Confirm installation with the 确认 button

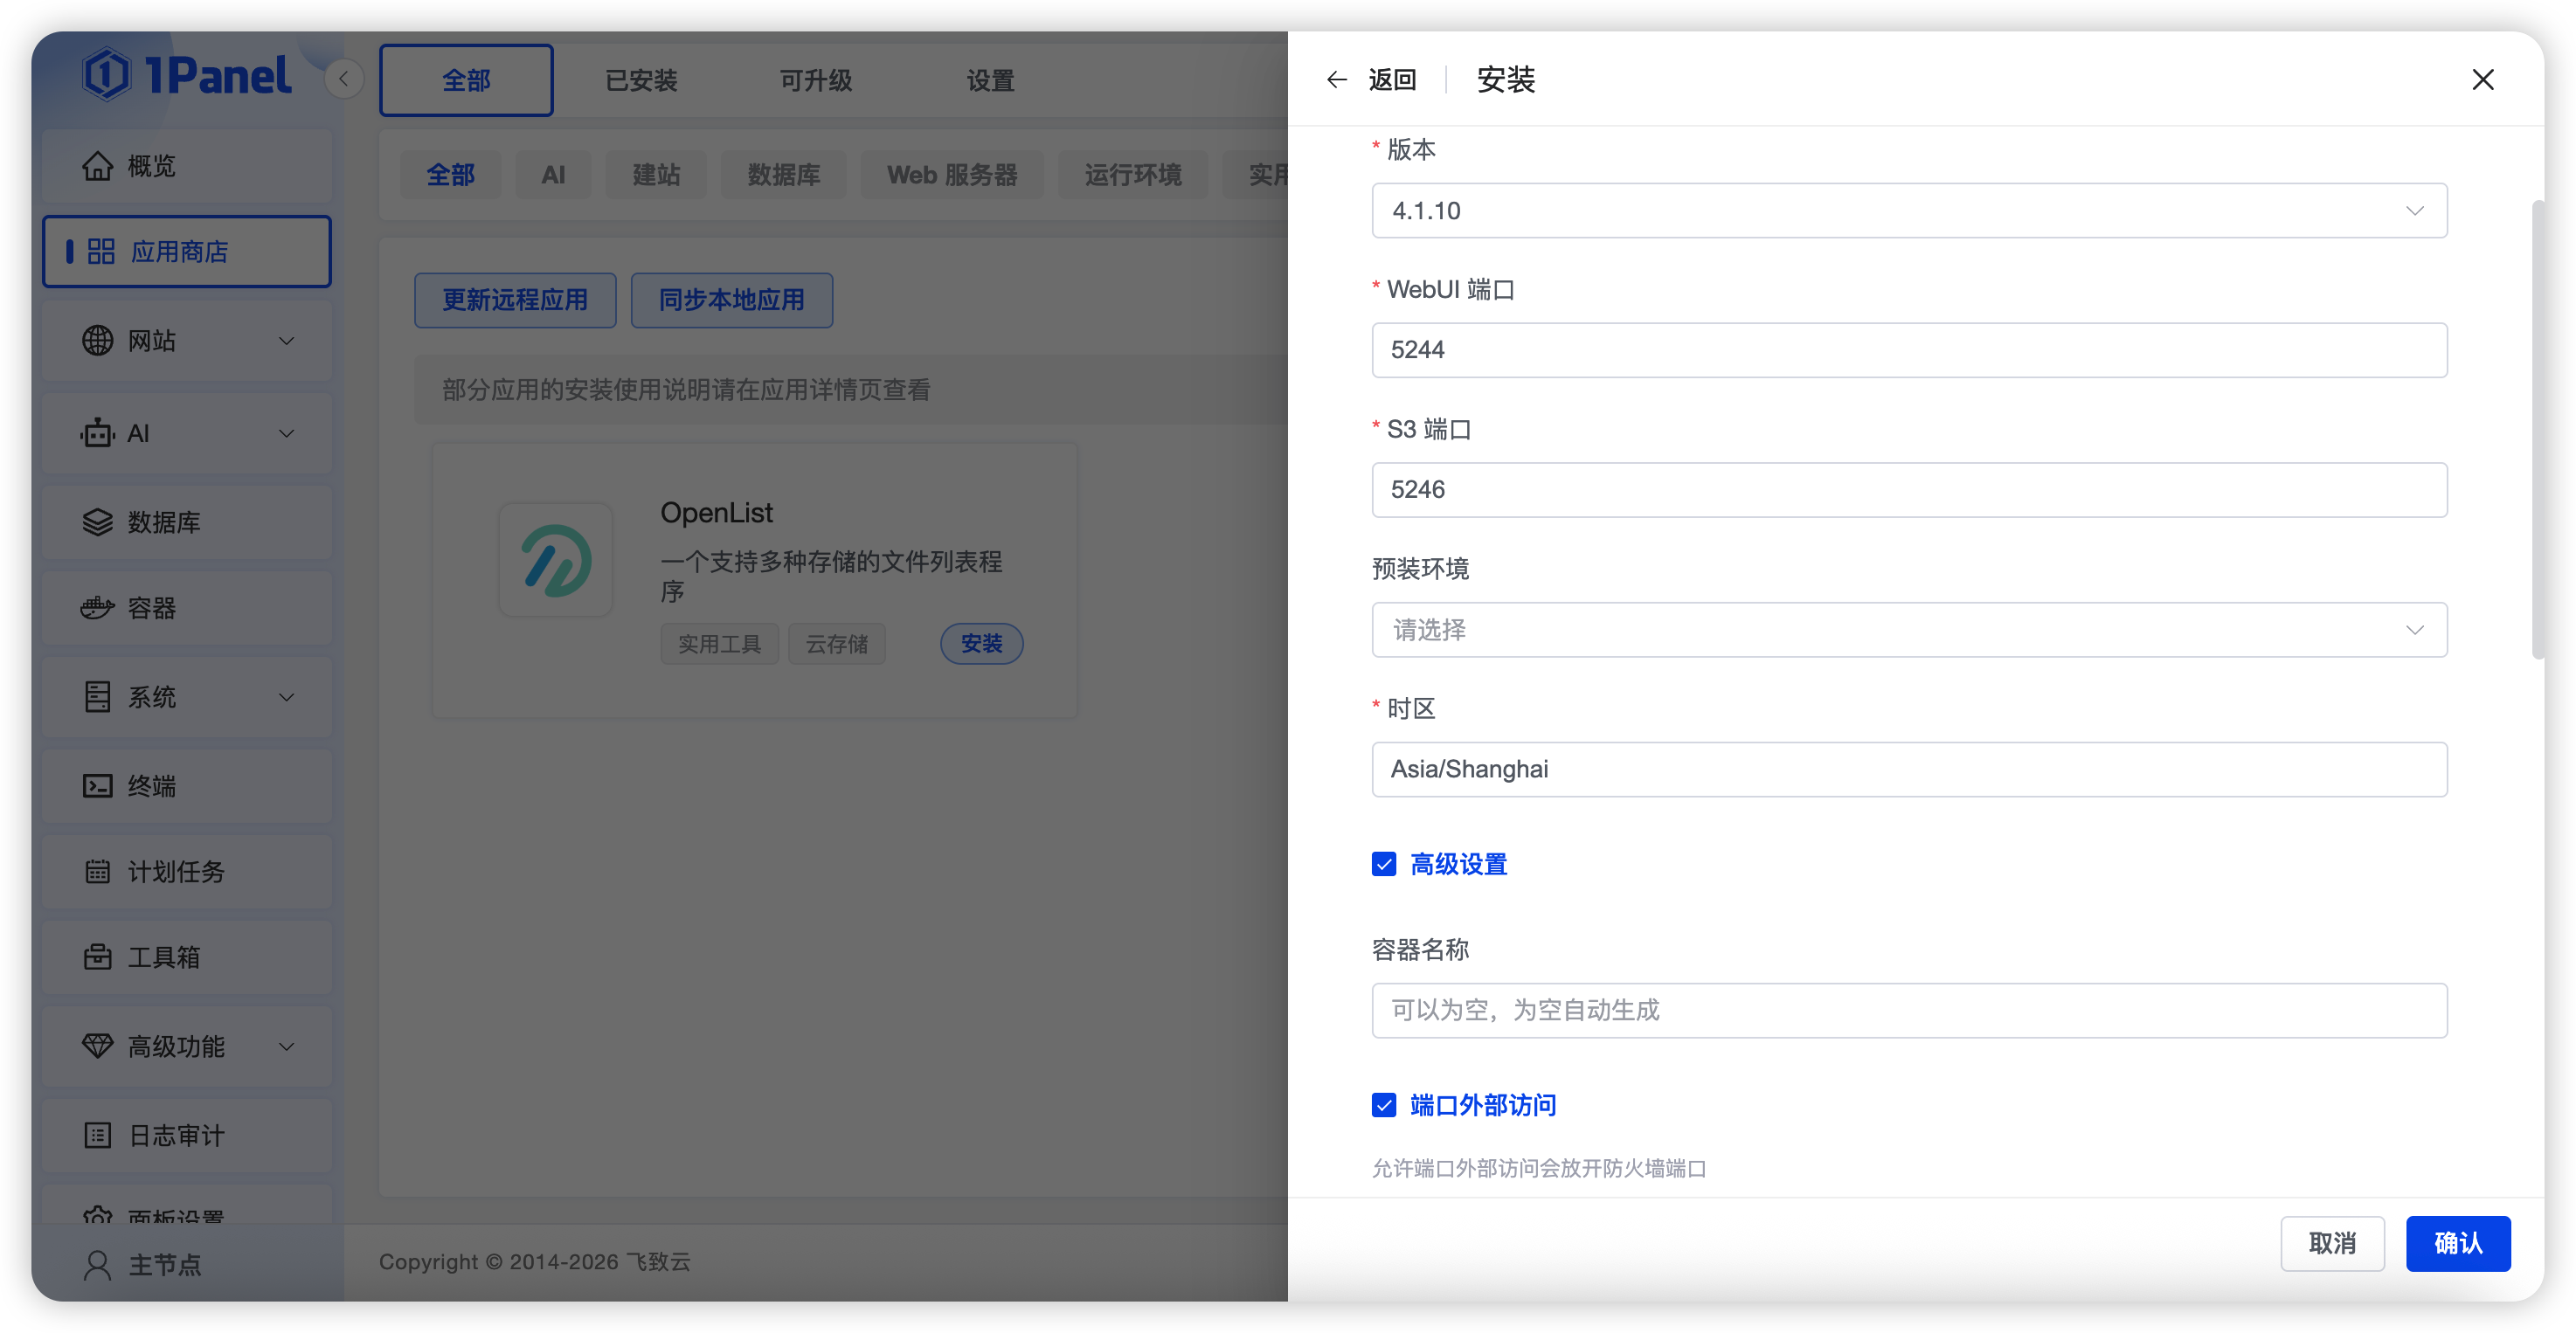[x=2458, y=1243]
